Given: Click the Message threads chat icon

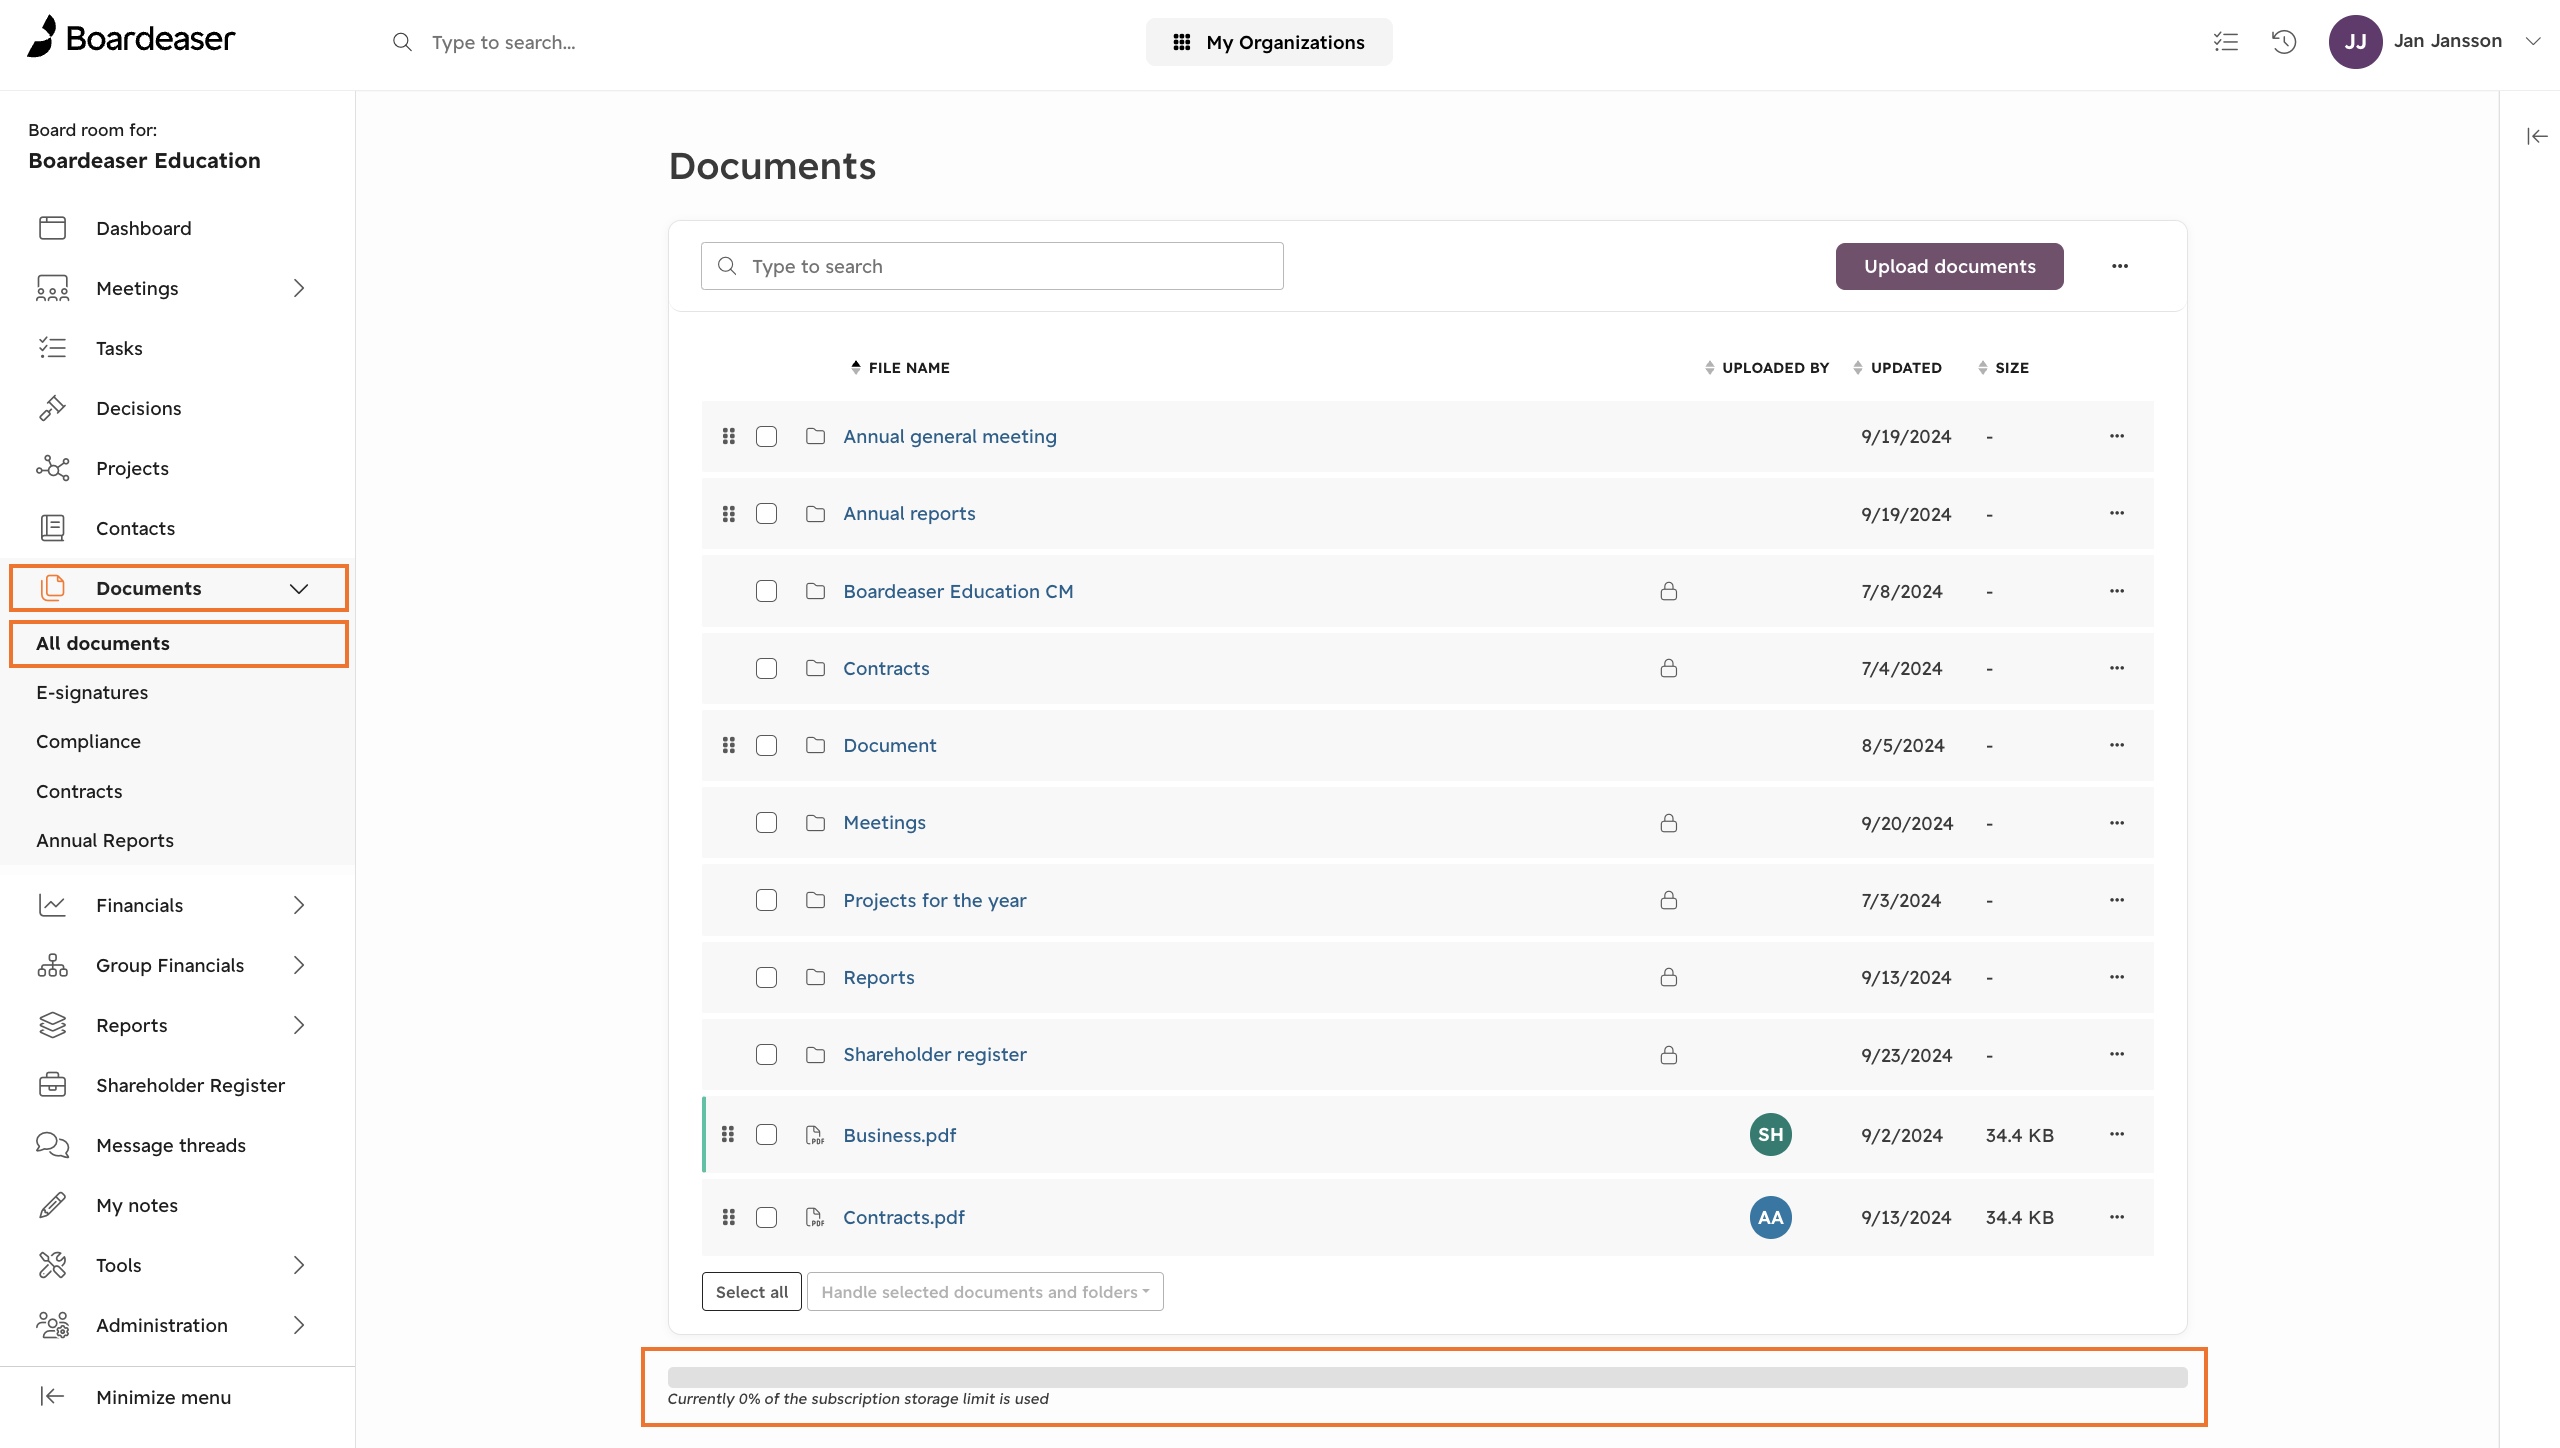Looking at the screenshot, I should coord(52,1145).
